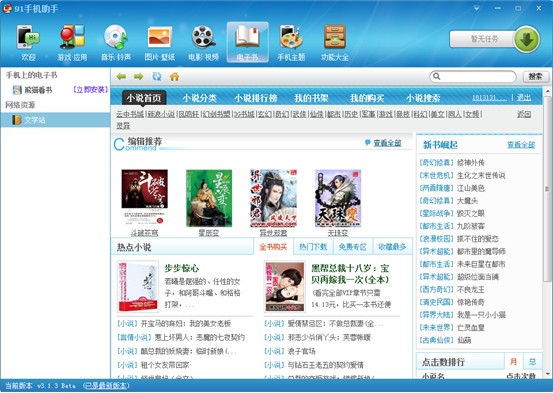Open the 欢迎 welcome phone icon

[28, 37]
